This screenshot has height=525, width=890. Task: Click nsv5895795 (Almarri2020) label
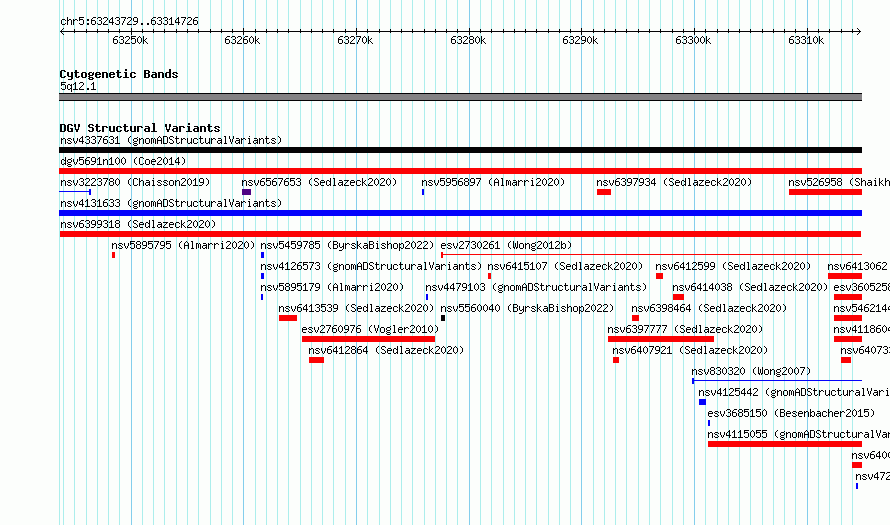pyautogui.click(x=183, y=245)
